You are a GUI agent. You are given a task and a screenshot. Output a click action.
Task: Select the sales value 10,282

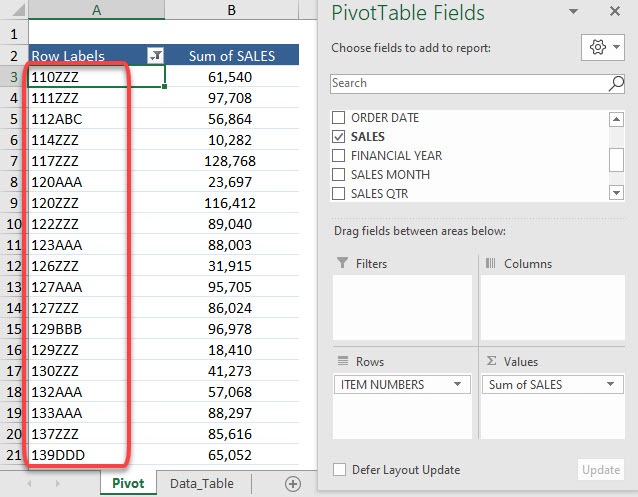point(232,140)
